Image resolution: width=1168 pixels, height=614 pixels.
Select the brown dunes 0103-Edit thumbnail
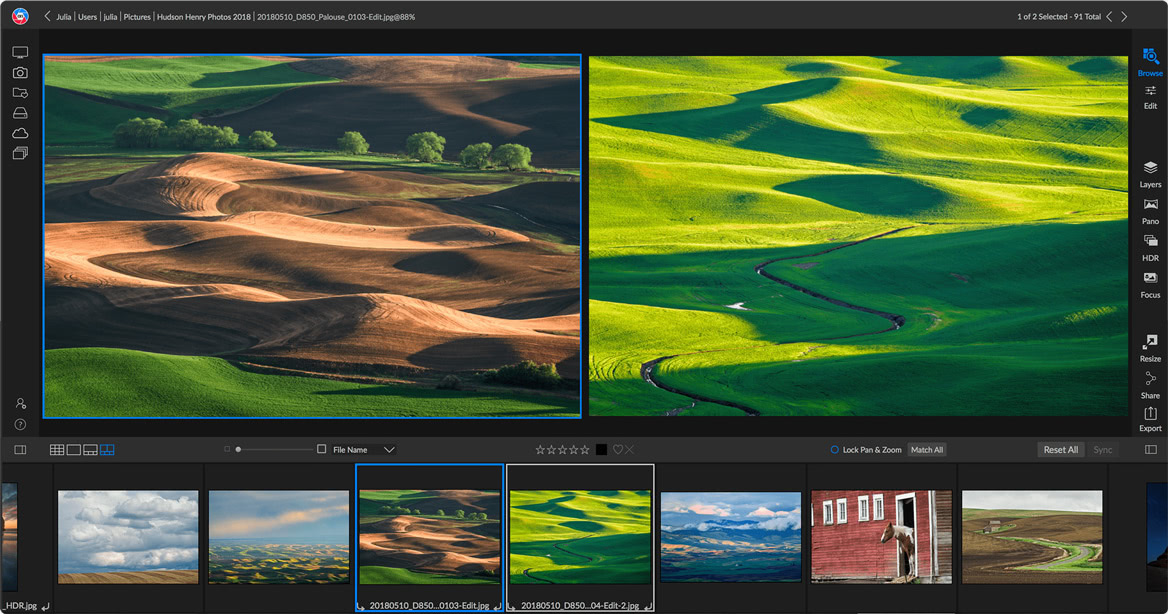pyautogui.click(x=430, y=537)
